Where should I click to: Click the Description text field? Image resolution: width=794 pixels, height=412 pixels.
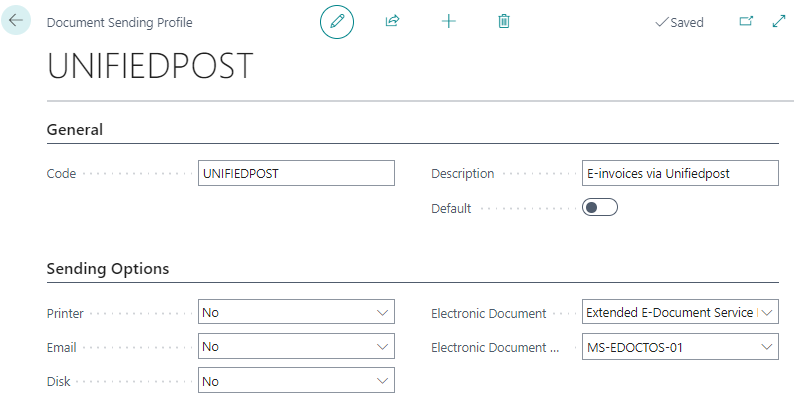click(x=679, y=173)
